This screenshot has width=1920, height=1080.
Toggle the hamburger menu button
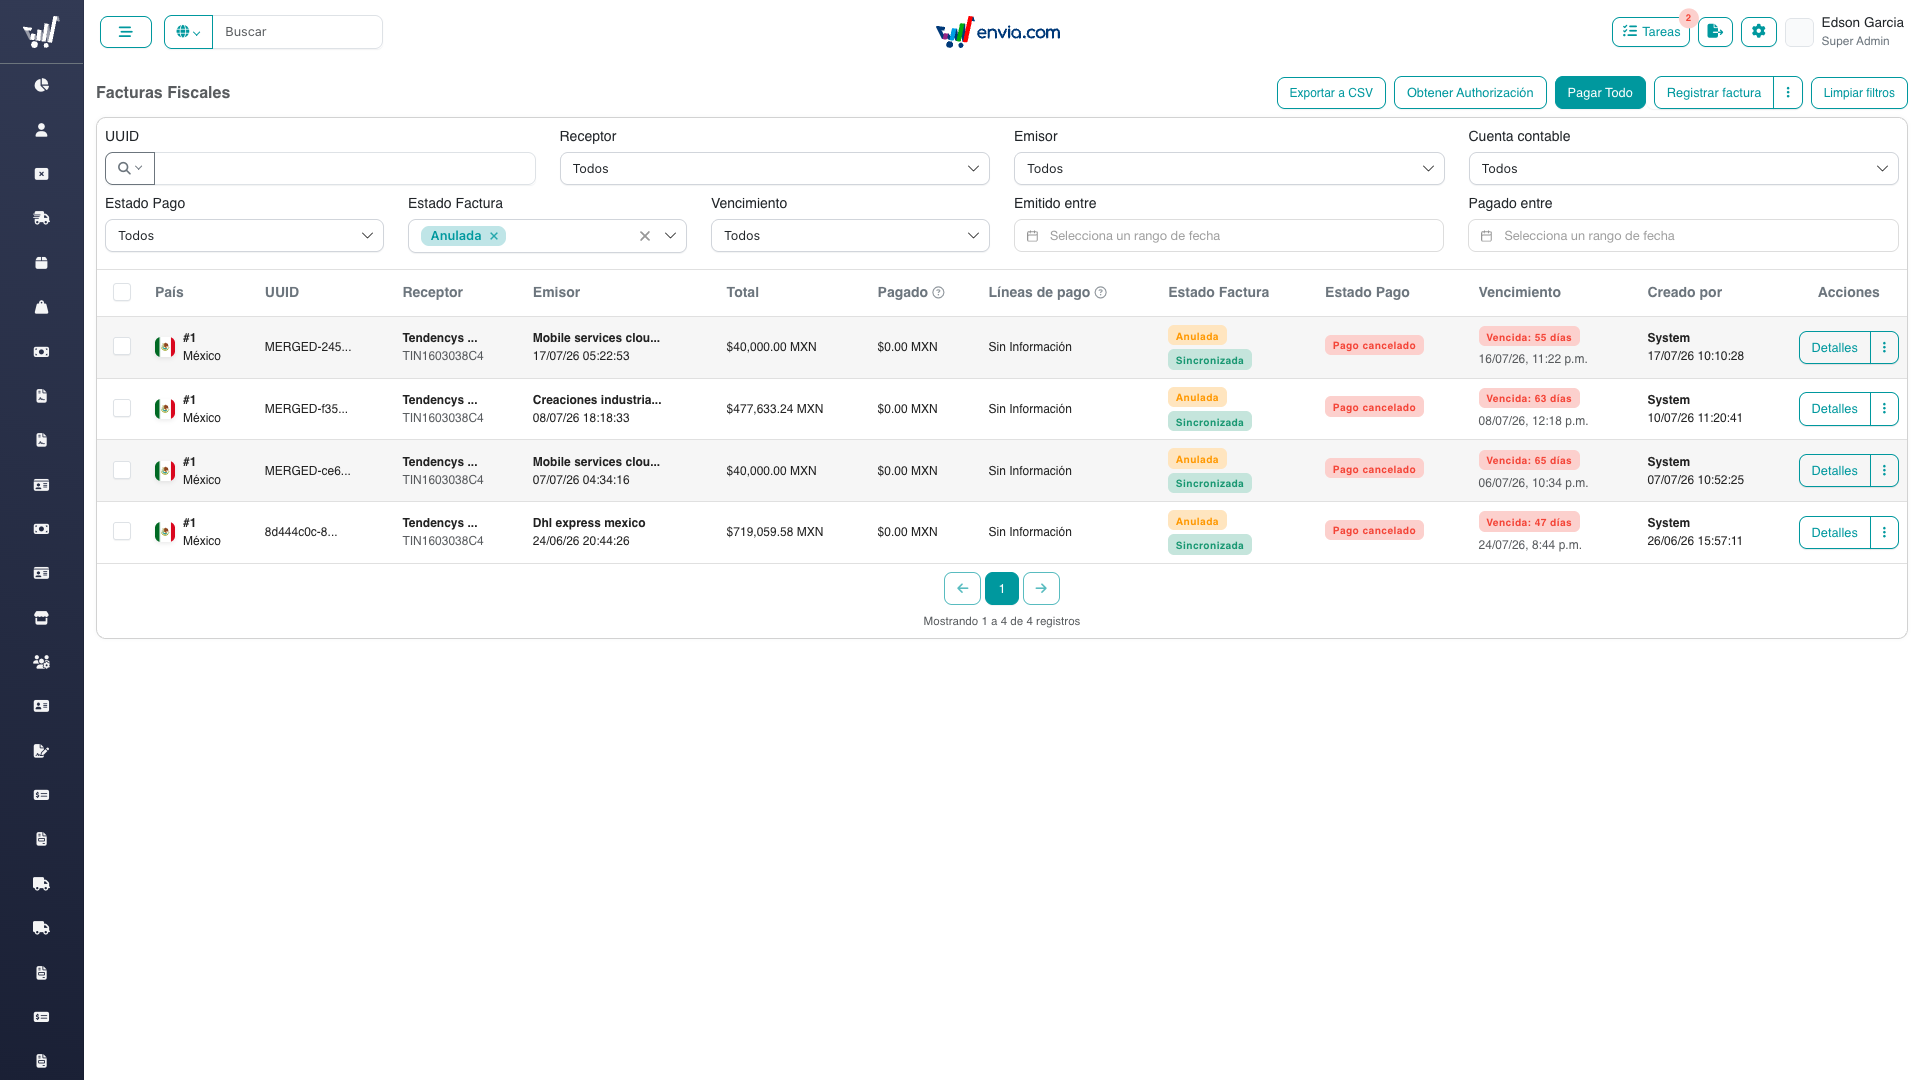coord(126,32)
